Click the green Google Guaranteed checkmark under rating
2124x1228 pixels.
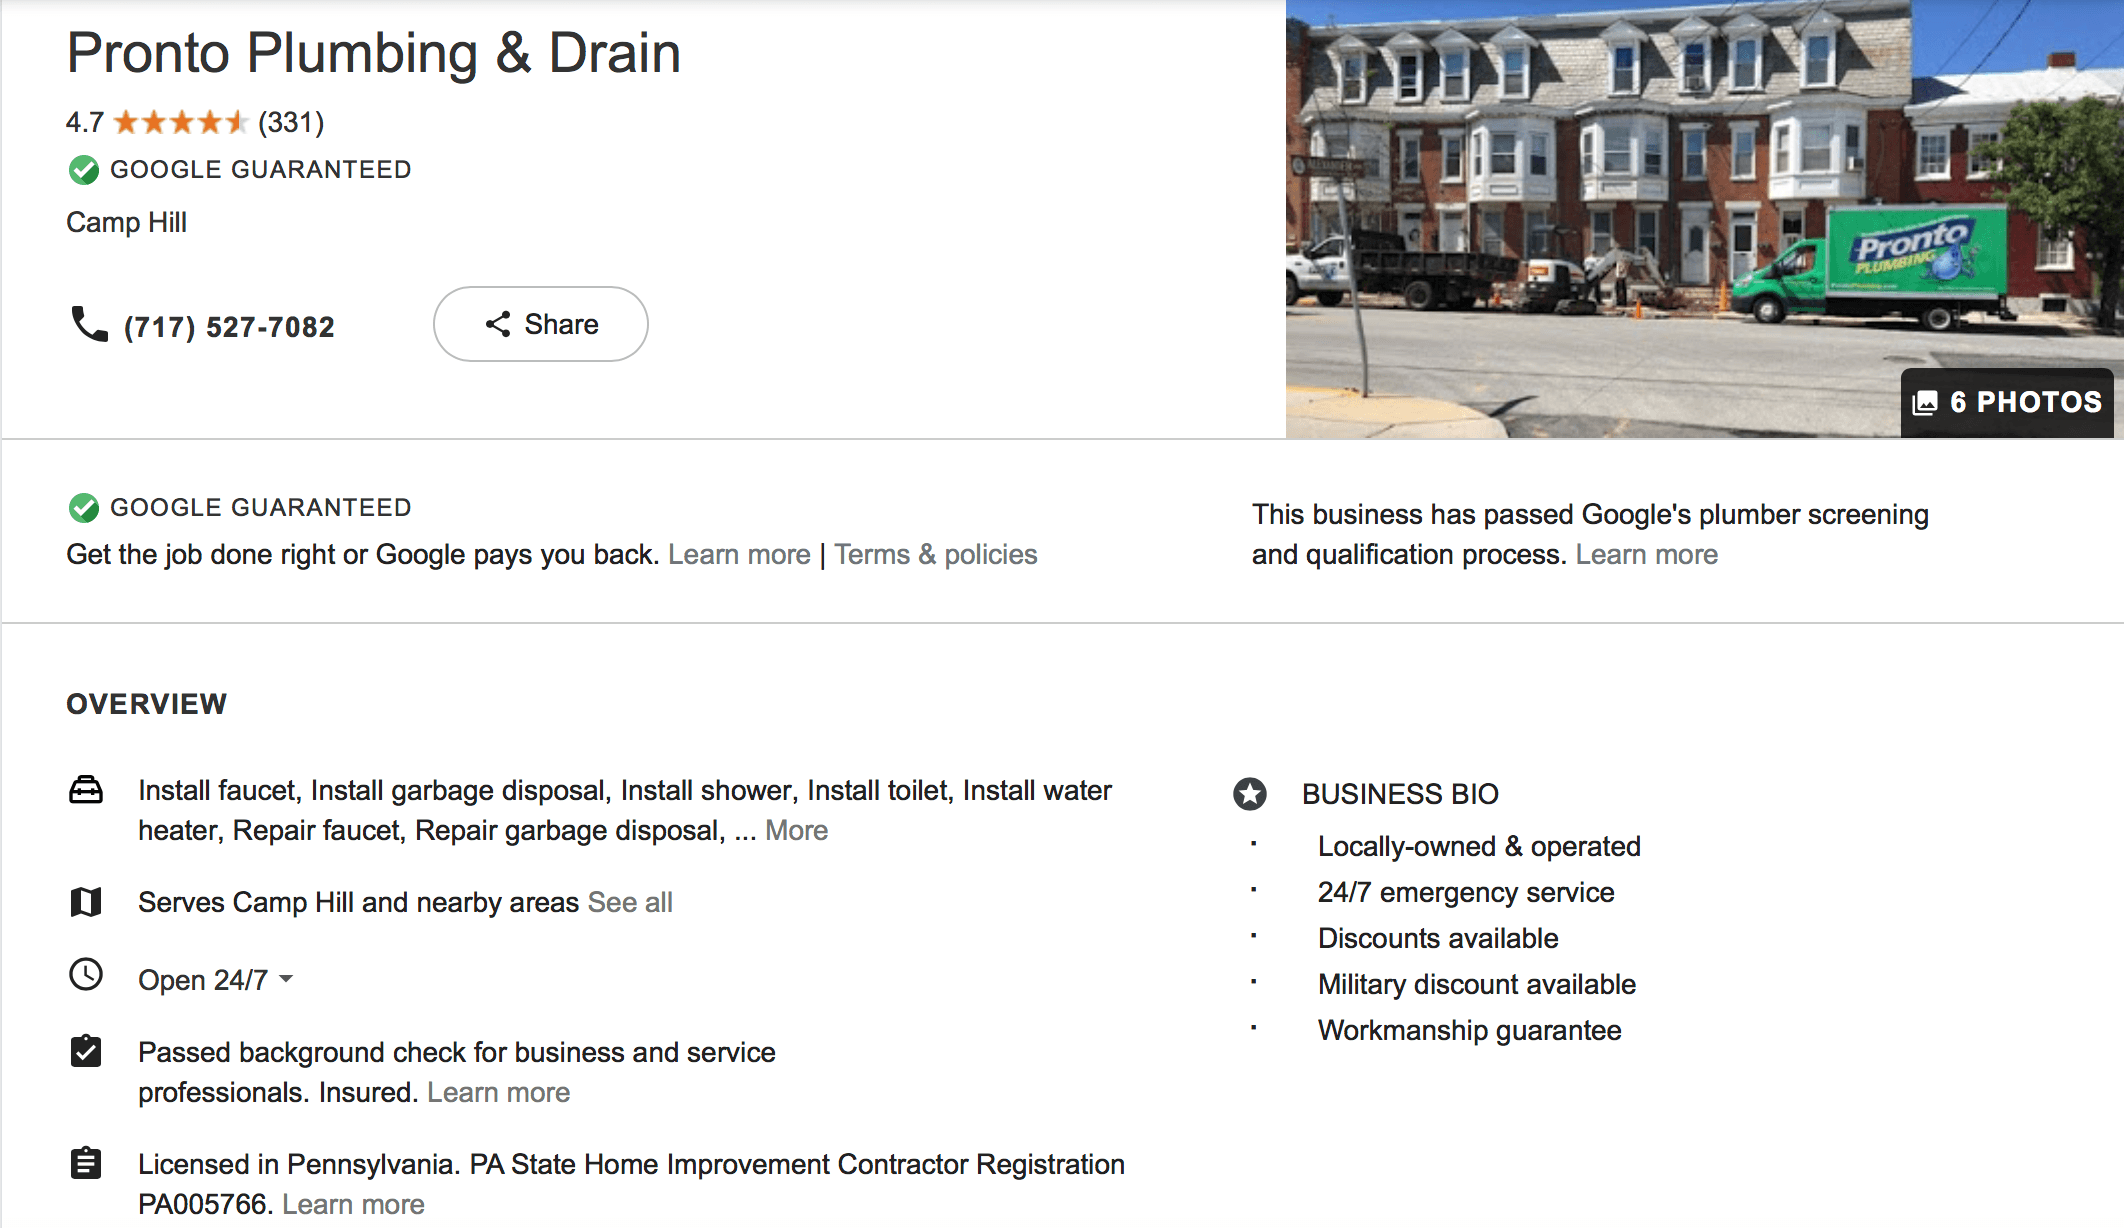tap(84, 170)
